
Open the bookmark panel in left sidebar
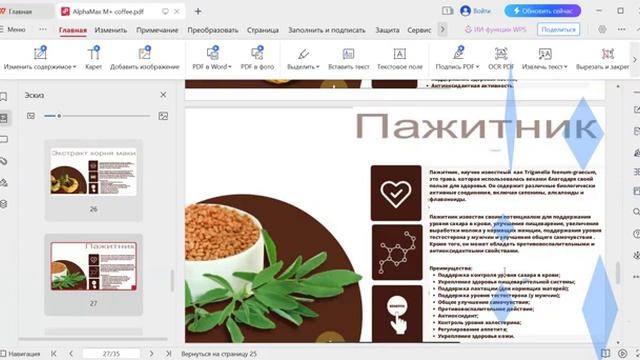4,97
